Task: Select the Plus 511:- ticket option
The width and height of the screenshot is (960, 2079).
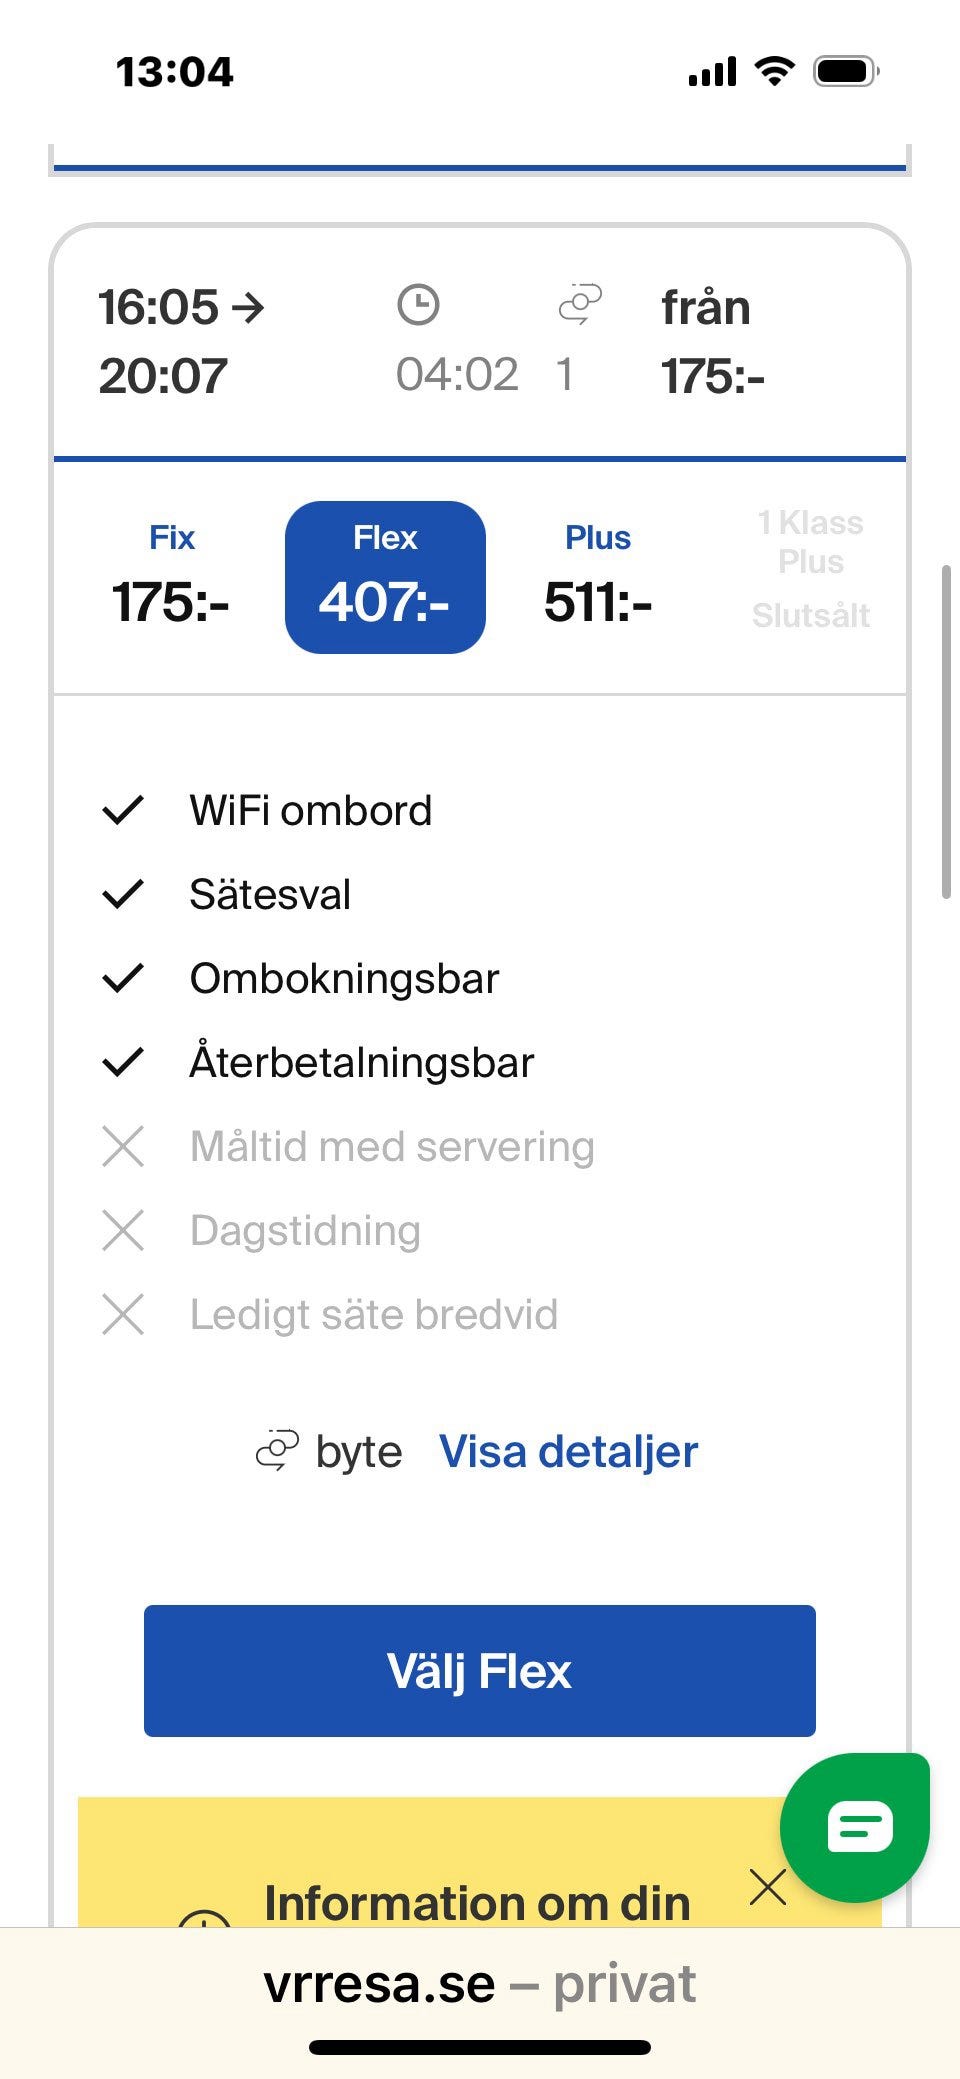Action: tap(598, 578)
